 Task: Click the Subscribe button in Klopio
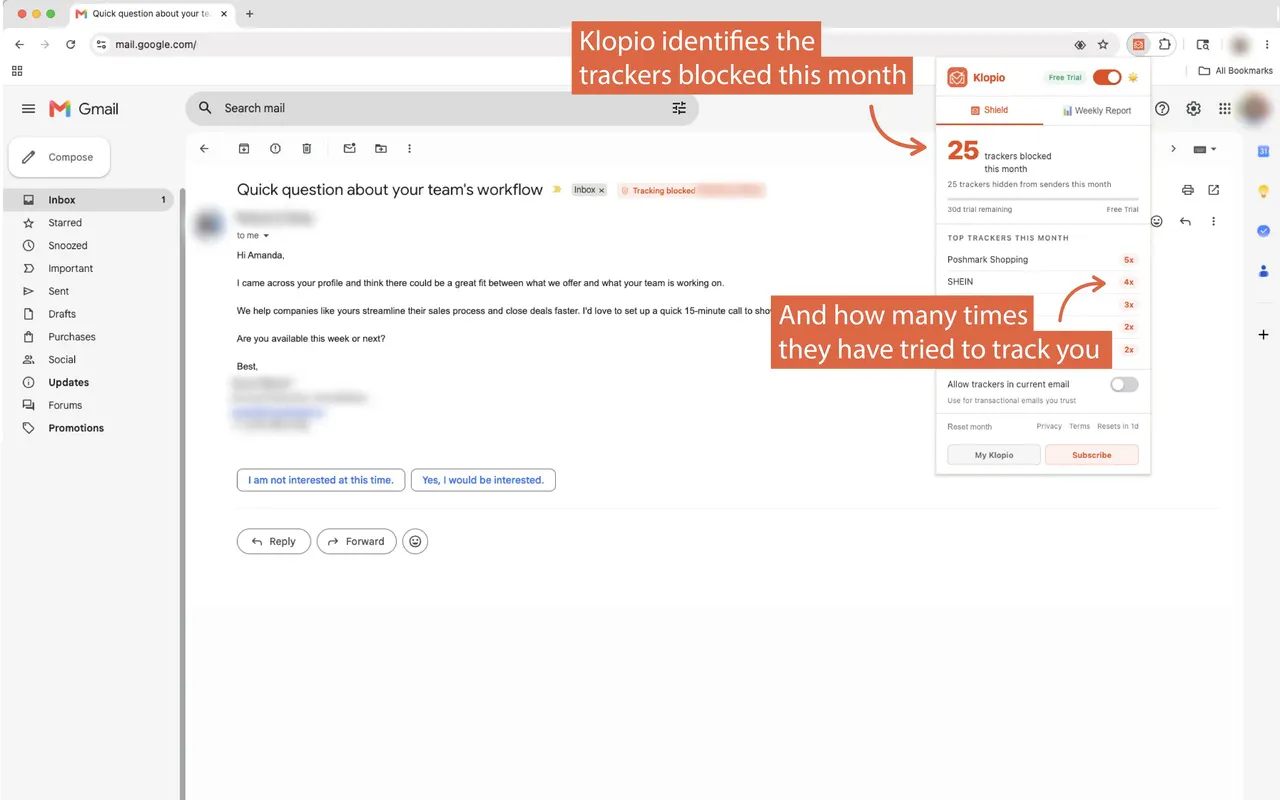(x=1092, y=455)
